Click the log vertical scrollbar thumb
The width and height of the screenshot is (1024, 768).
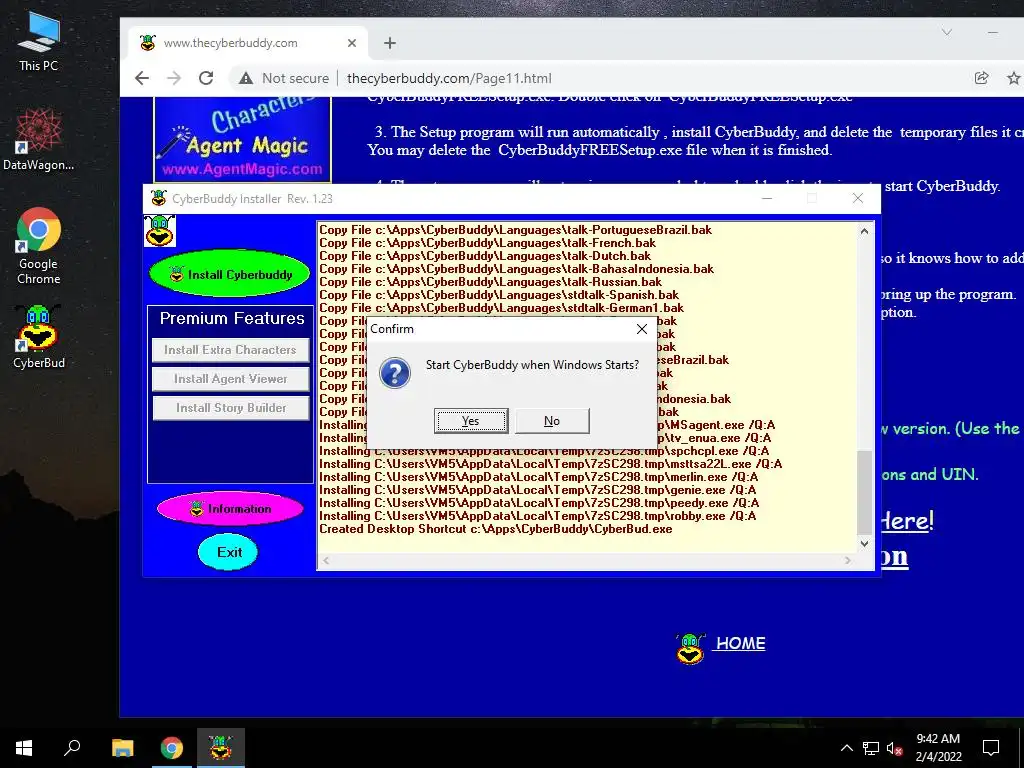865,492
